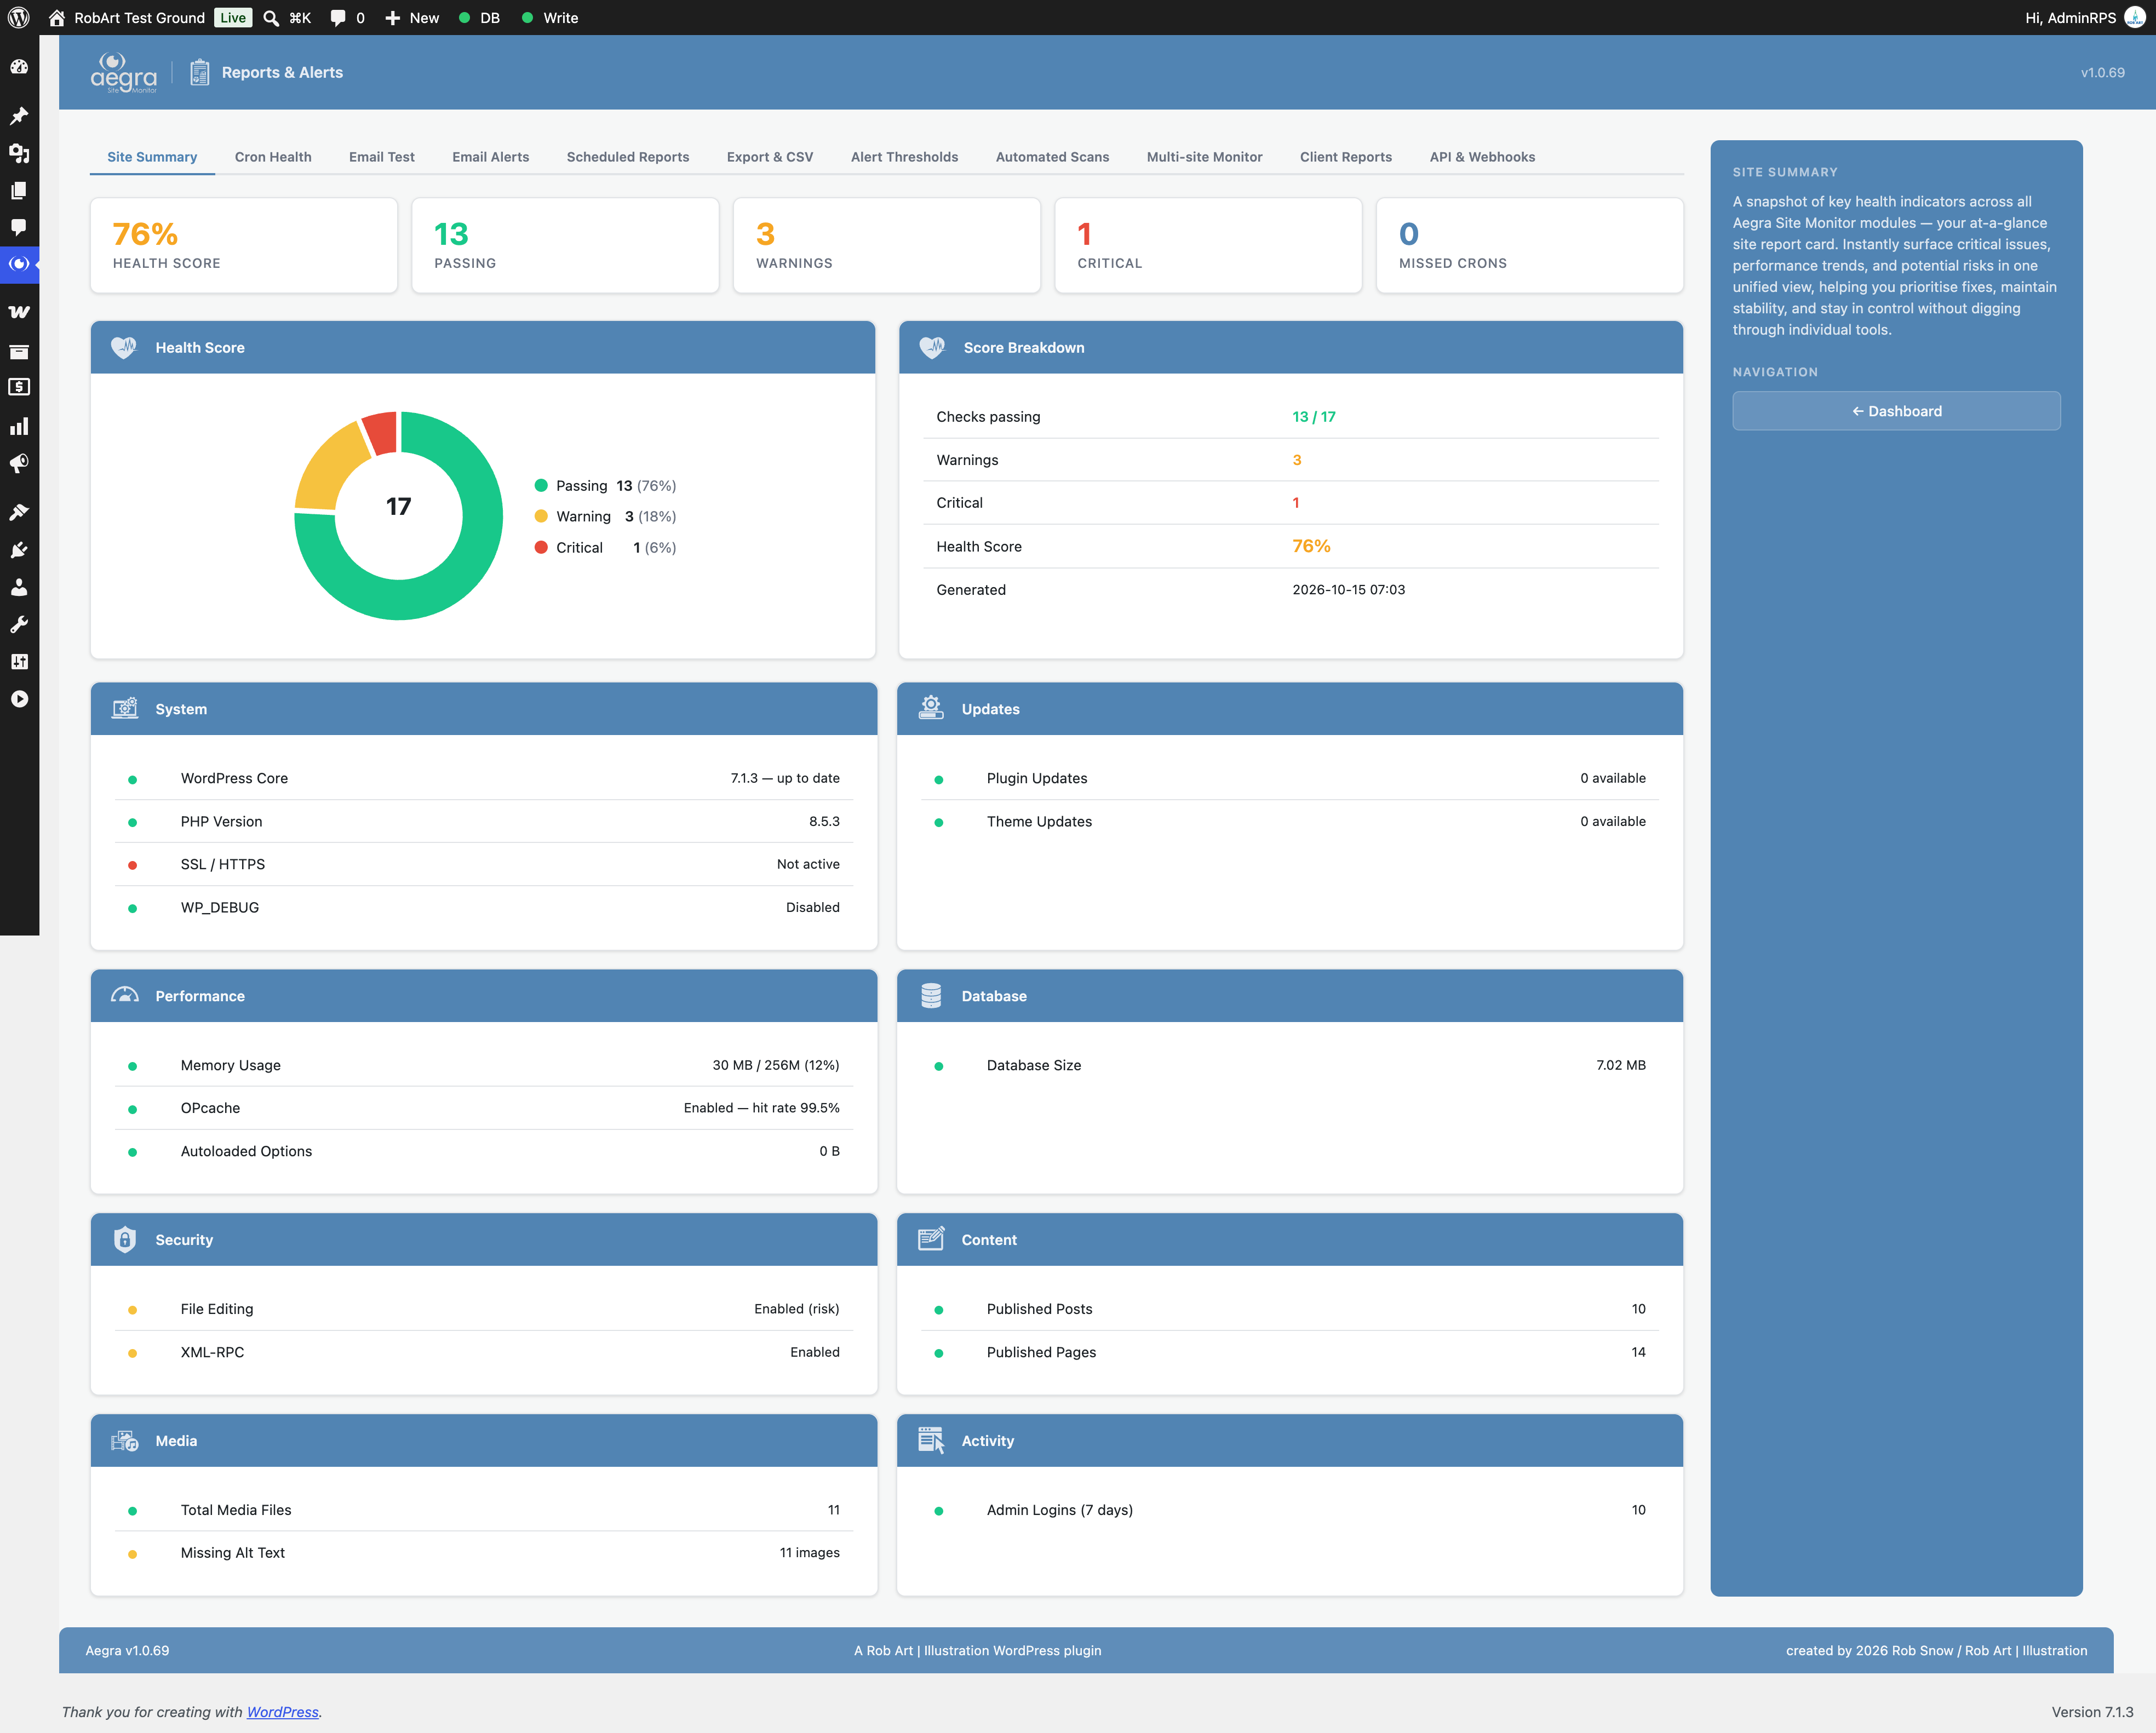Click the Dashboard navigation button
The height and width of the screenshot is (1733, 2156).
[x=1896, y=411]
